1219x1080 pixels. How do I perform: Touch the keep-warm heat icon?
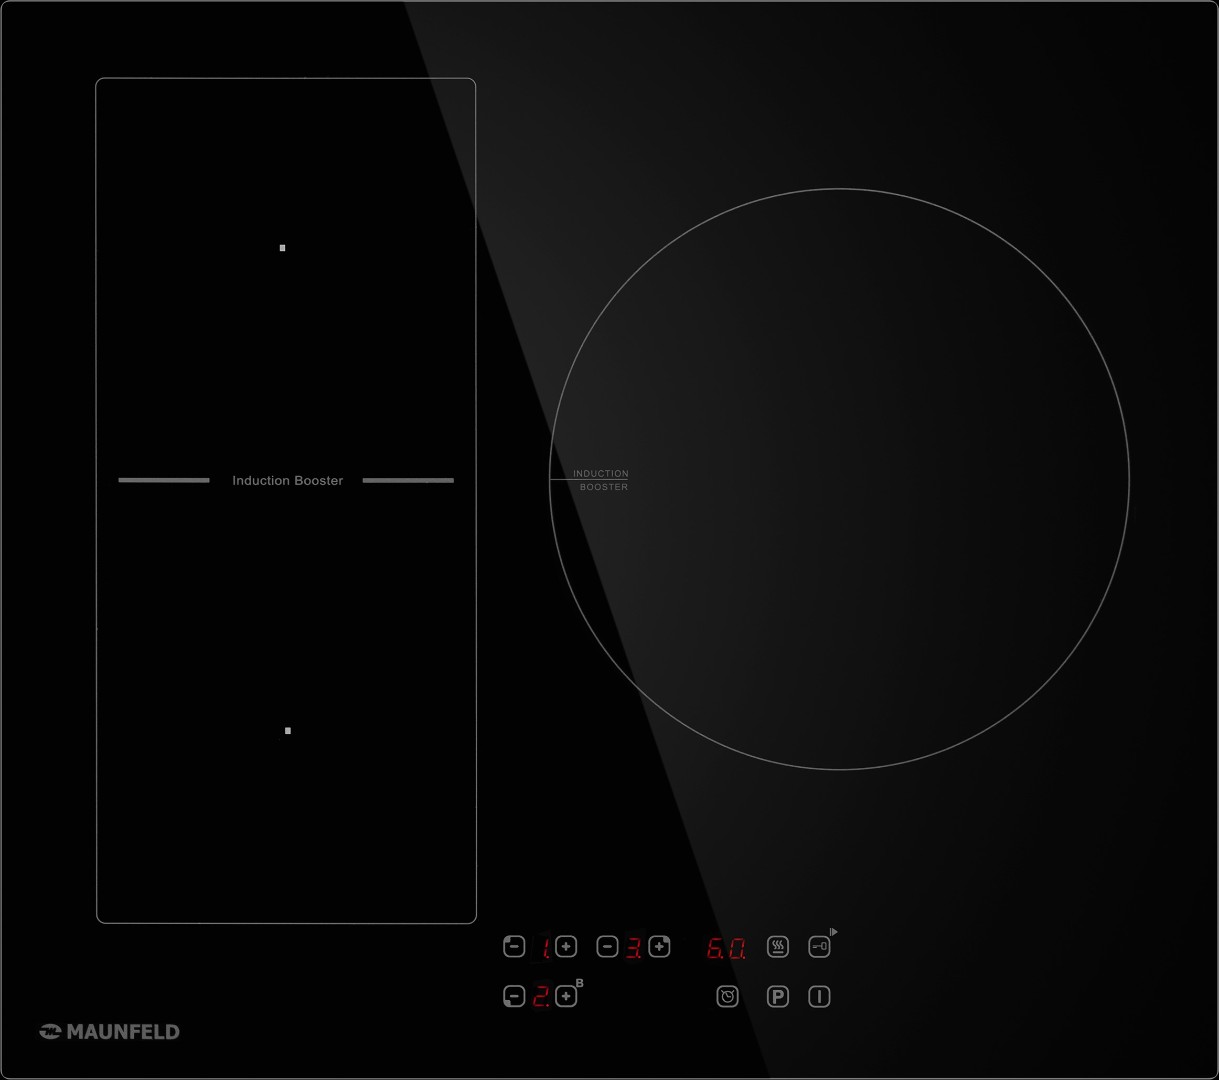777,946
